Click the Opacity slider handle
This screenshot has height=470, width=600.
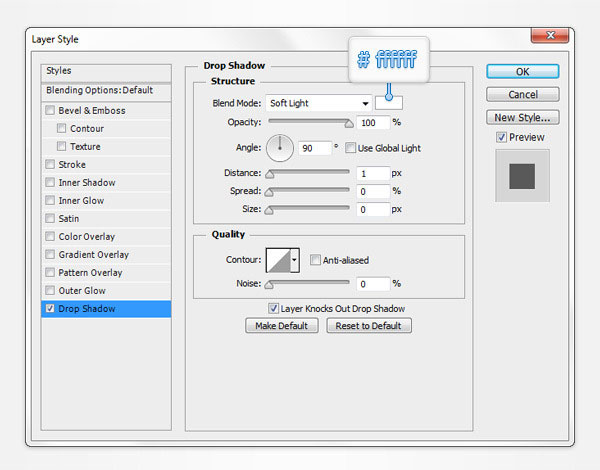point(349,124)
